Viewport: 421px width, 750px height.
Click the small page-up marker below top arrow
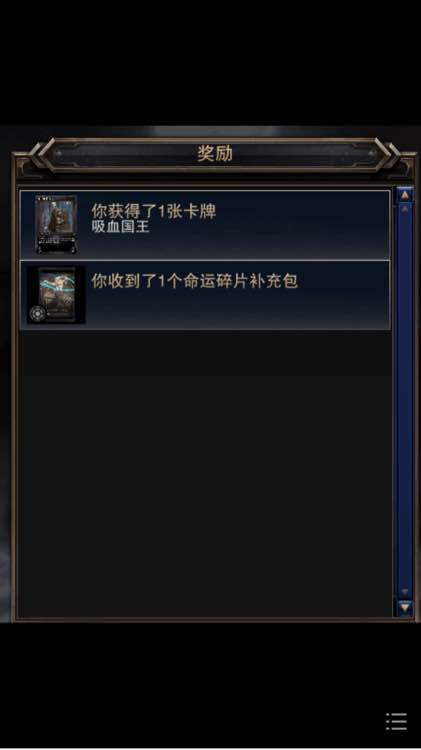coord(405,209)
